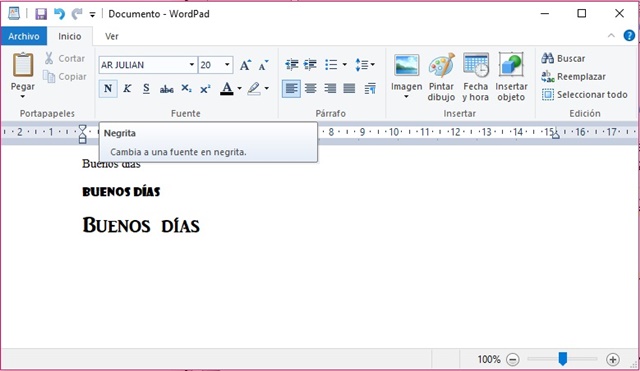The width and height of the screenshot is (640, 371).
Task: Click Cortar button
Action: (x=65, y=58)
